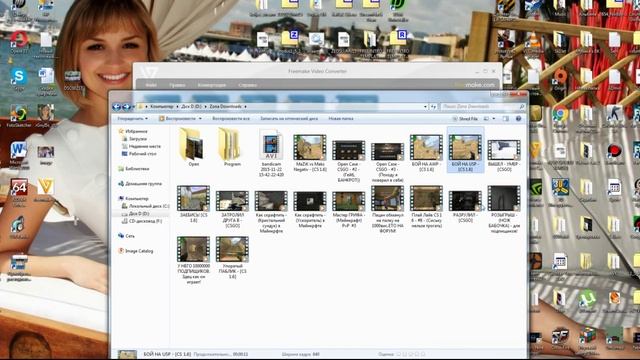Click Диск D (D:) breadcrumb in address bar

[191, 107]
